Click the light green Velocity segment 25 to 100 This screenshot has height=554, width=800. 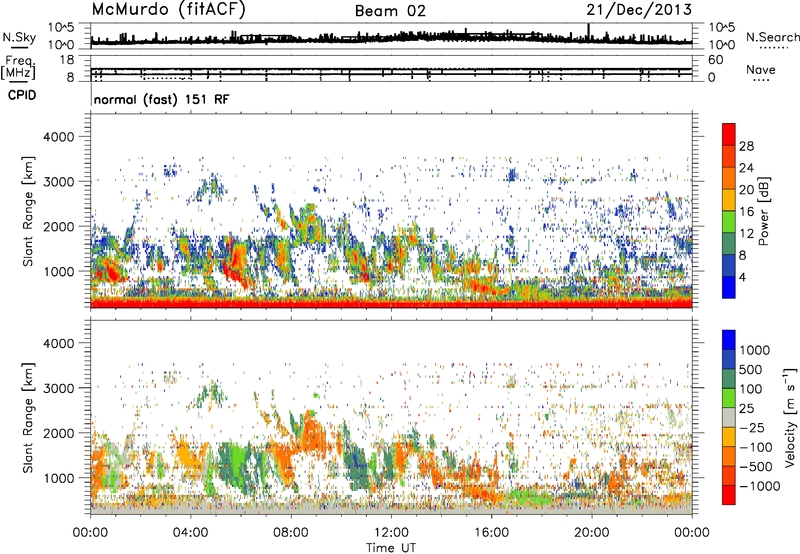(x=729, y=398)
